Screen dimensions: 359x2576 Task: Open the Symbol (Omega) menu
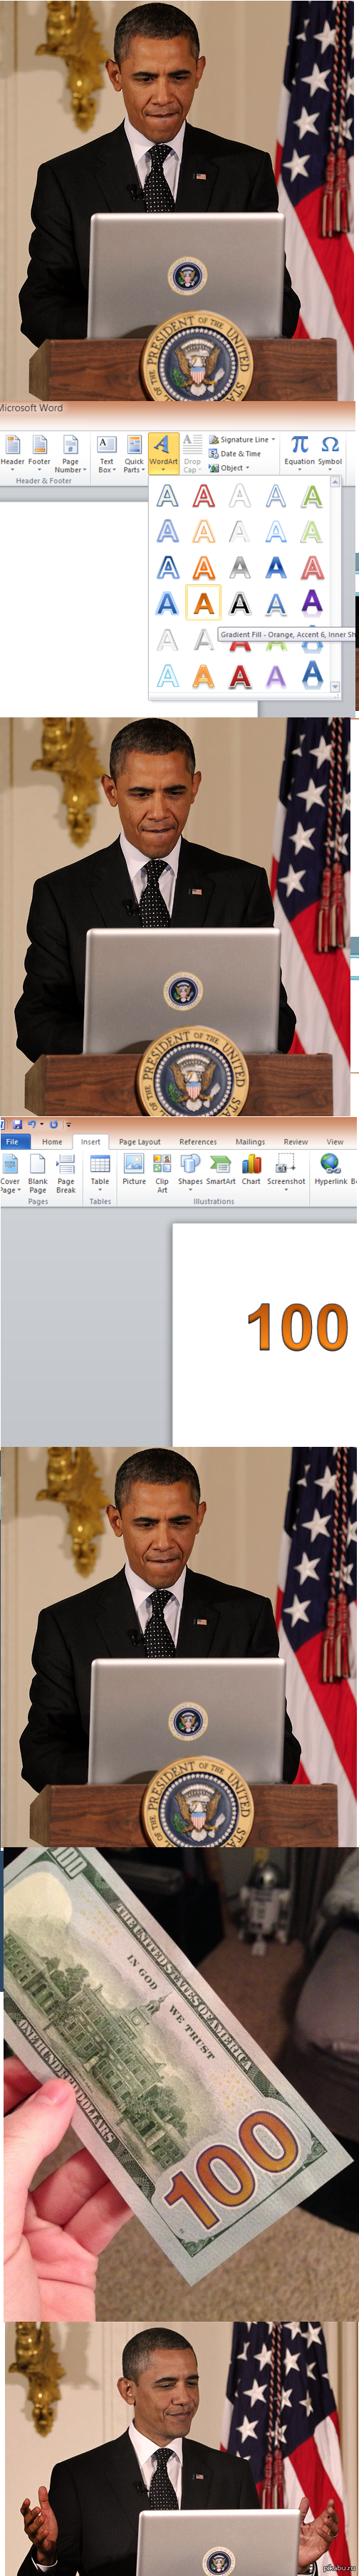[x=330, y=450]
